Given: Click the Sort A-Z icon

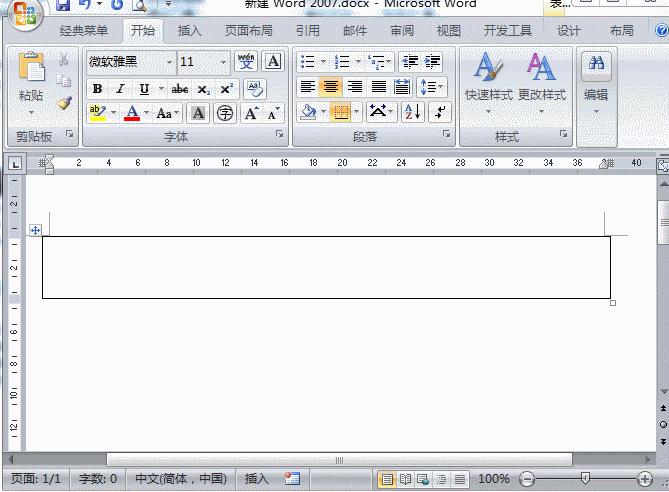Looking at the screenshot, I should [412, 112].
